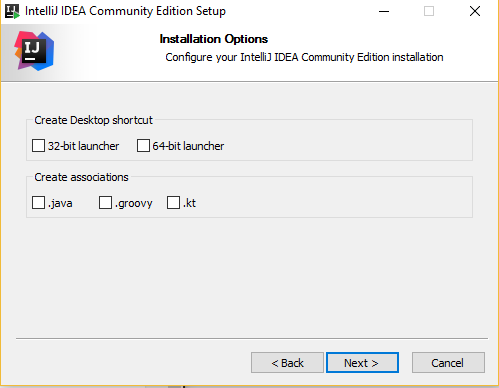
Task: Check the .java file association
Action: 38,203
